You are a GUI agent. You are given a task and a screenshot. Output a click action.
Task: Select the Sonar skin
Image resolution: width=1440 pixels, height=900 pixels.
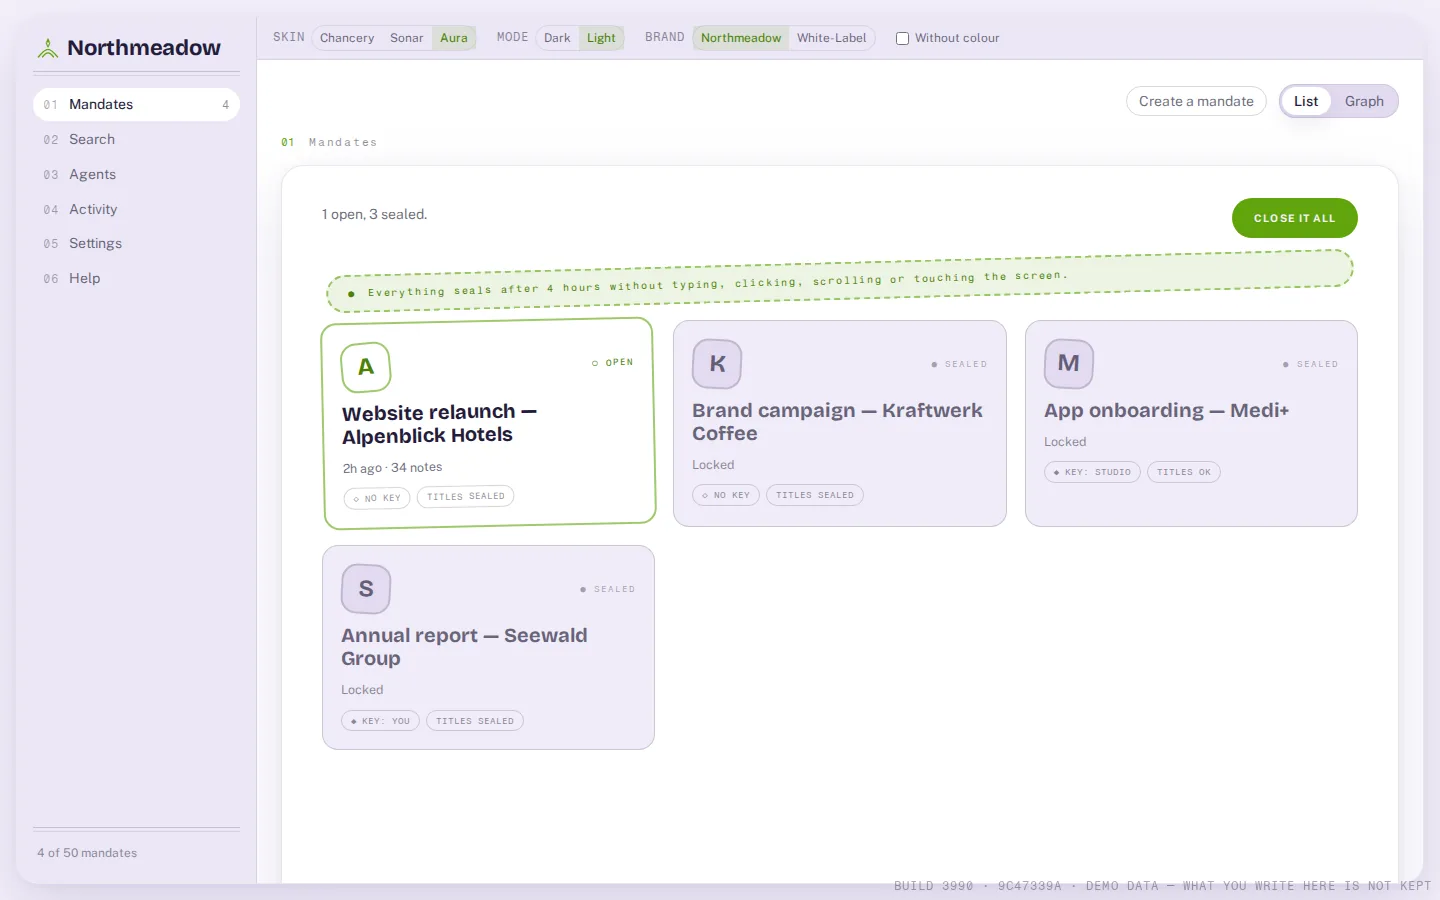point(406,38)
